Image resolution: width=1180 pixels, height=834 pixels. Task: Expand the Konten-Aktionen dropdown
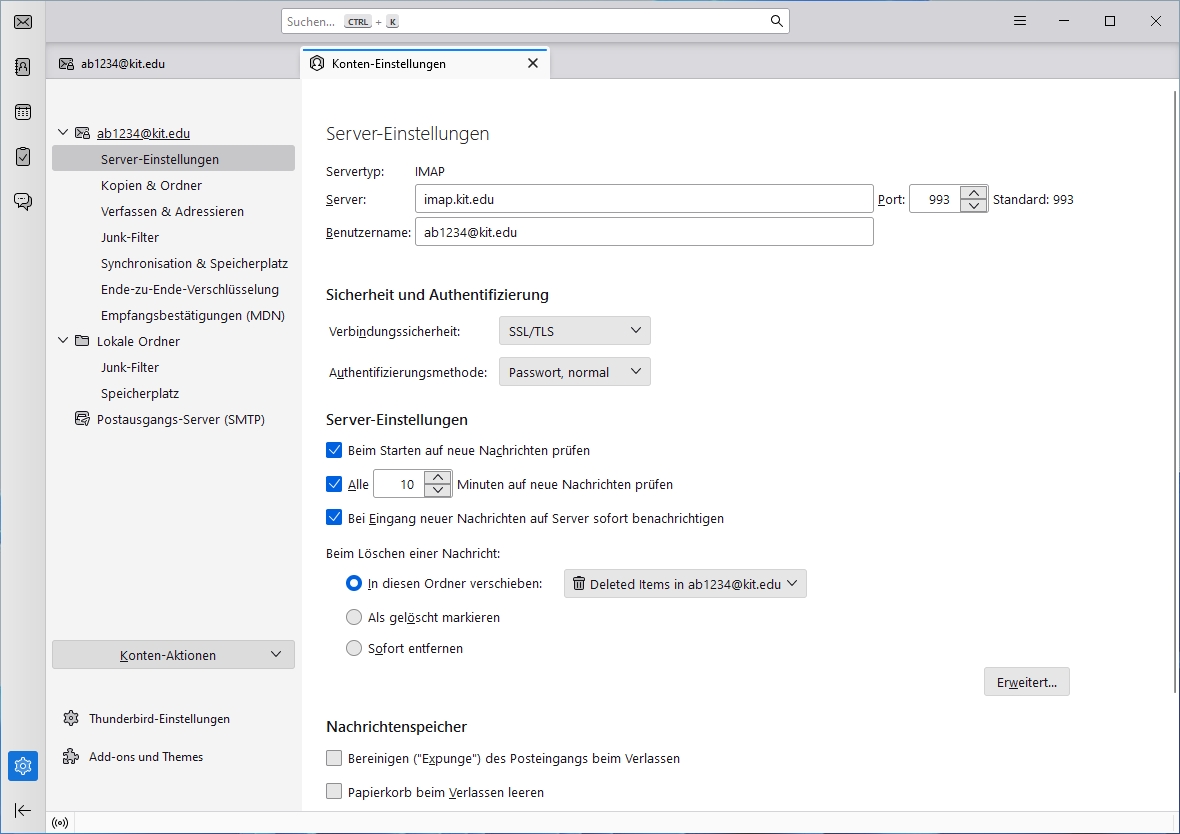173,655
